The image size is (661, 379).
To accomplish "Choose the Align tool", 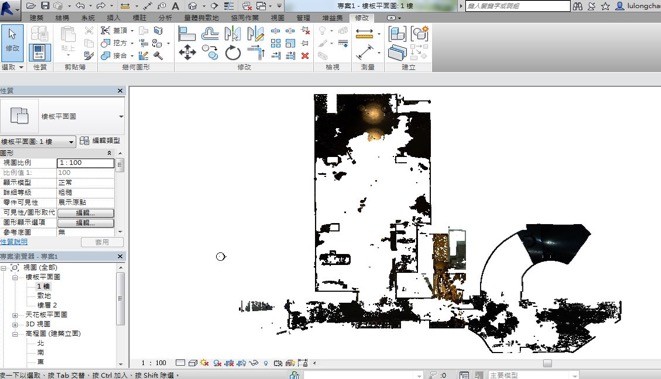I will [187, 34].
